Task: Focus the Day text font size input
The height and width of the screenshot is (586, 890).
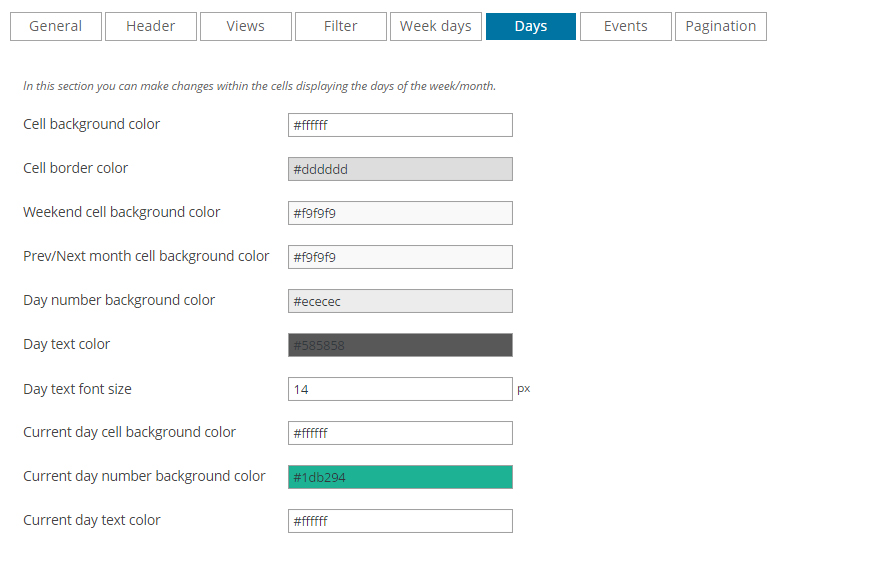Action: point(400,389)
